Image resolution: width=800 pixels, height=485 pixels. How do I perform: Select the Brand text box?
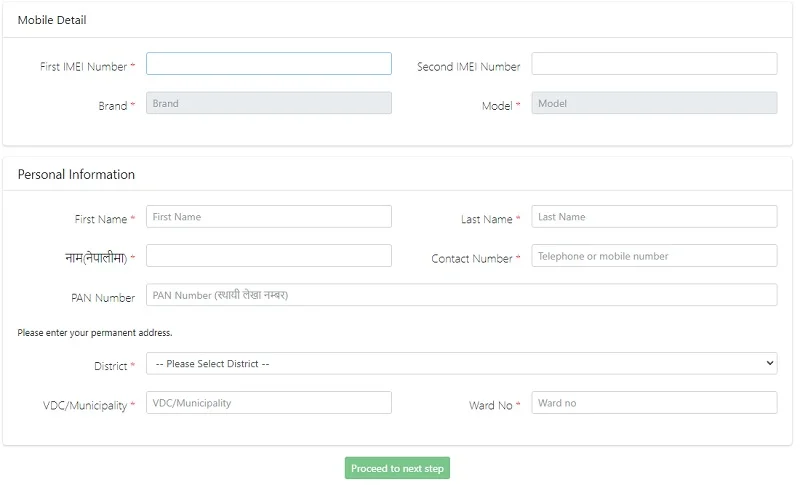pos(269,103)
